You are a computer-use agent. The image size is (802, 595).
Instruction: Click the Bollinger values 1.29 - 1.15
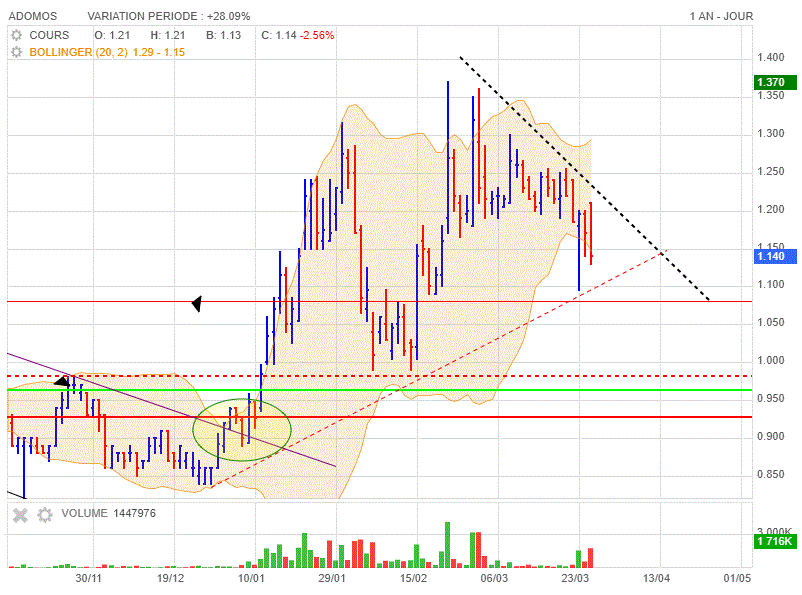(159, 52)
